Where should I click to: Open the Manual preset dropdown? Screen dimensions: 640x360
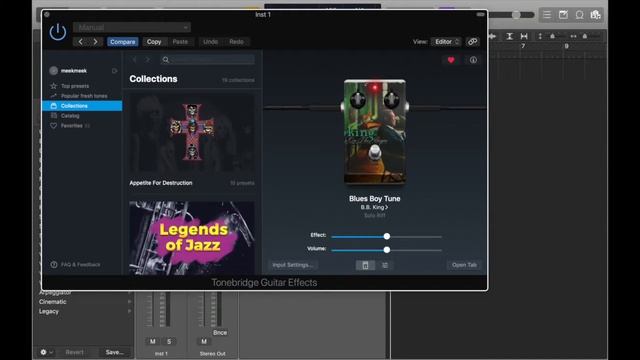coord(132,27)
